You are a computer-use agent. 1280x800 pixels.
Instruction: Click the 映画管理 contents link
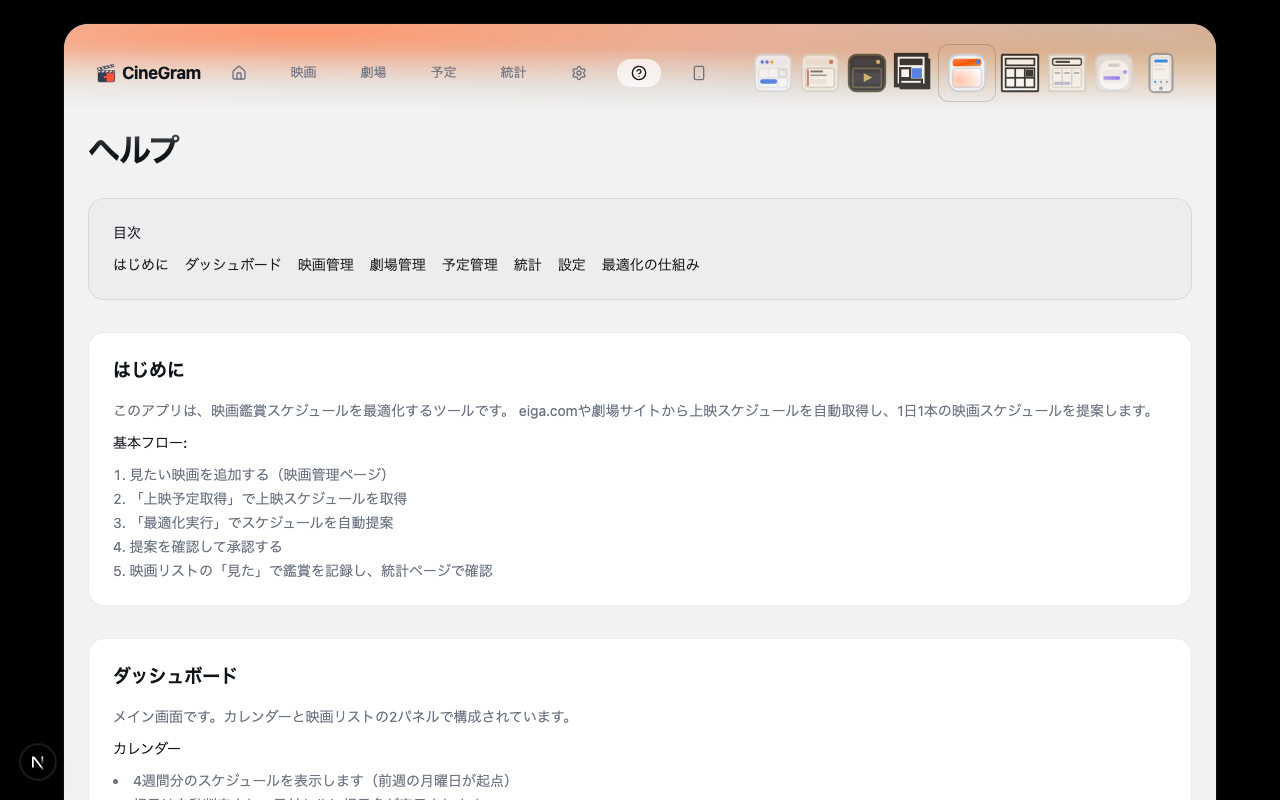point(326,265)
